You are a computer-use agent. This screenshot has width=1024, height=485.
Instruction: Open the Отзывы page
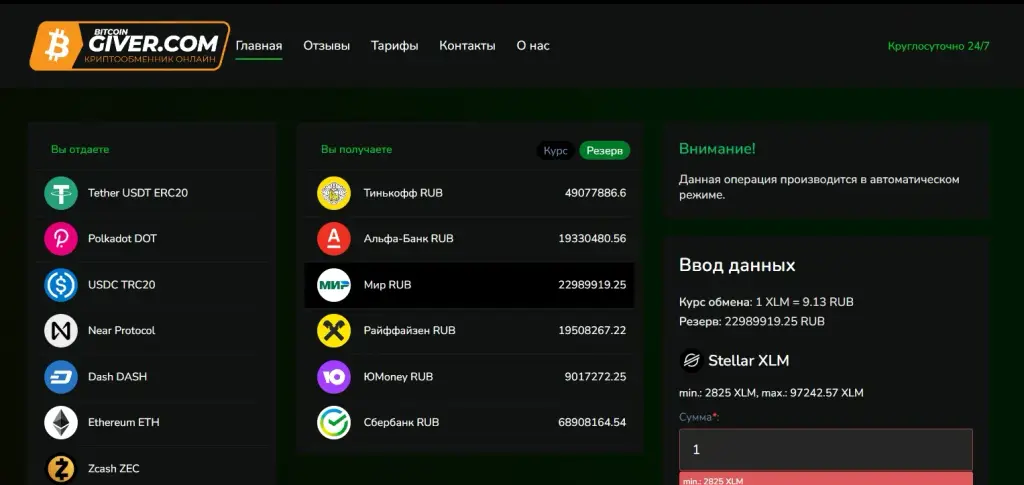(327, 46)
